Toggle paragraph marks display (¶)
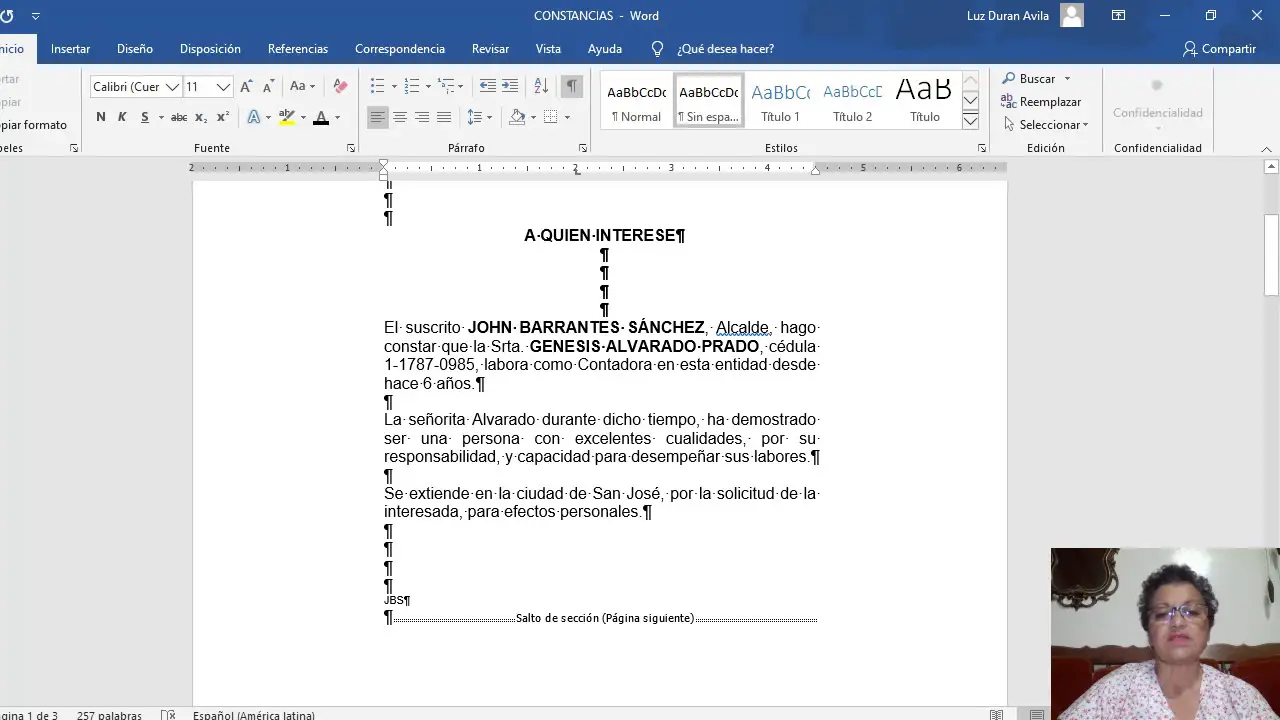Viewport: 1280px width, 720px height. pos(571,86)
